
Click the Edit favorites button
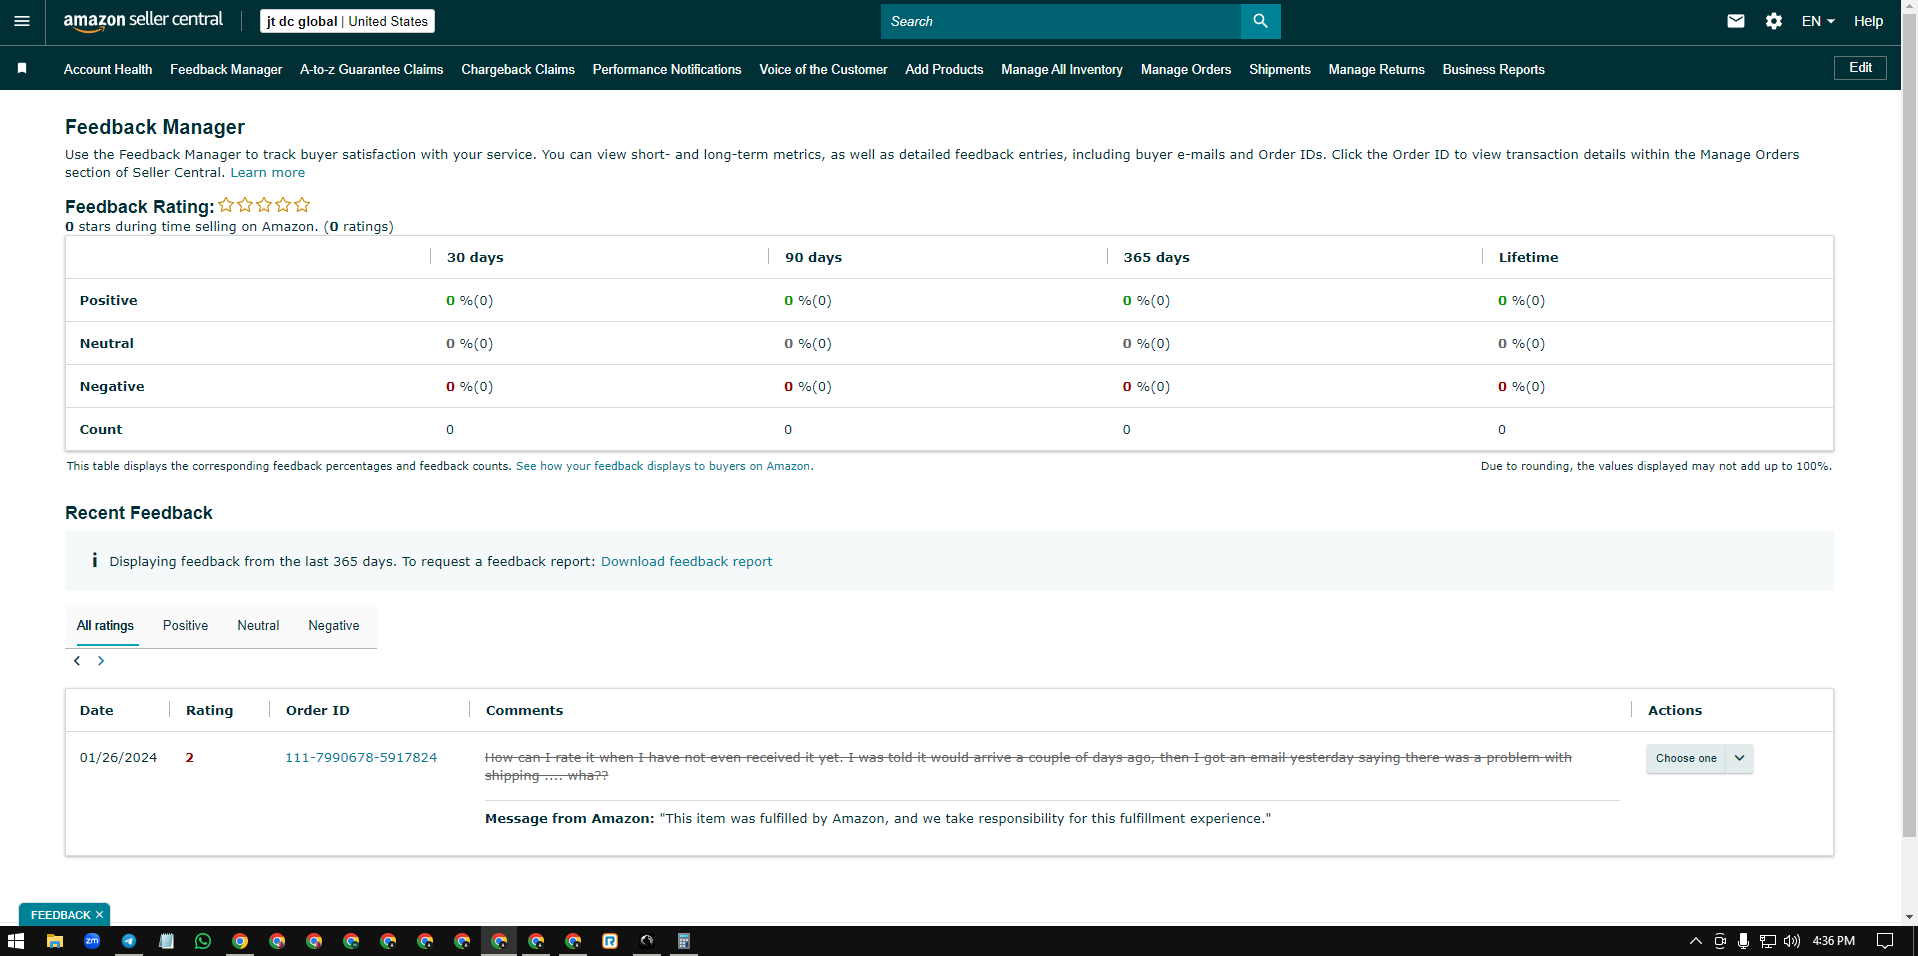(1860, 68)
